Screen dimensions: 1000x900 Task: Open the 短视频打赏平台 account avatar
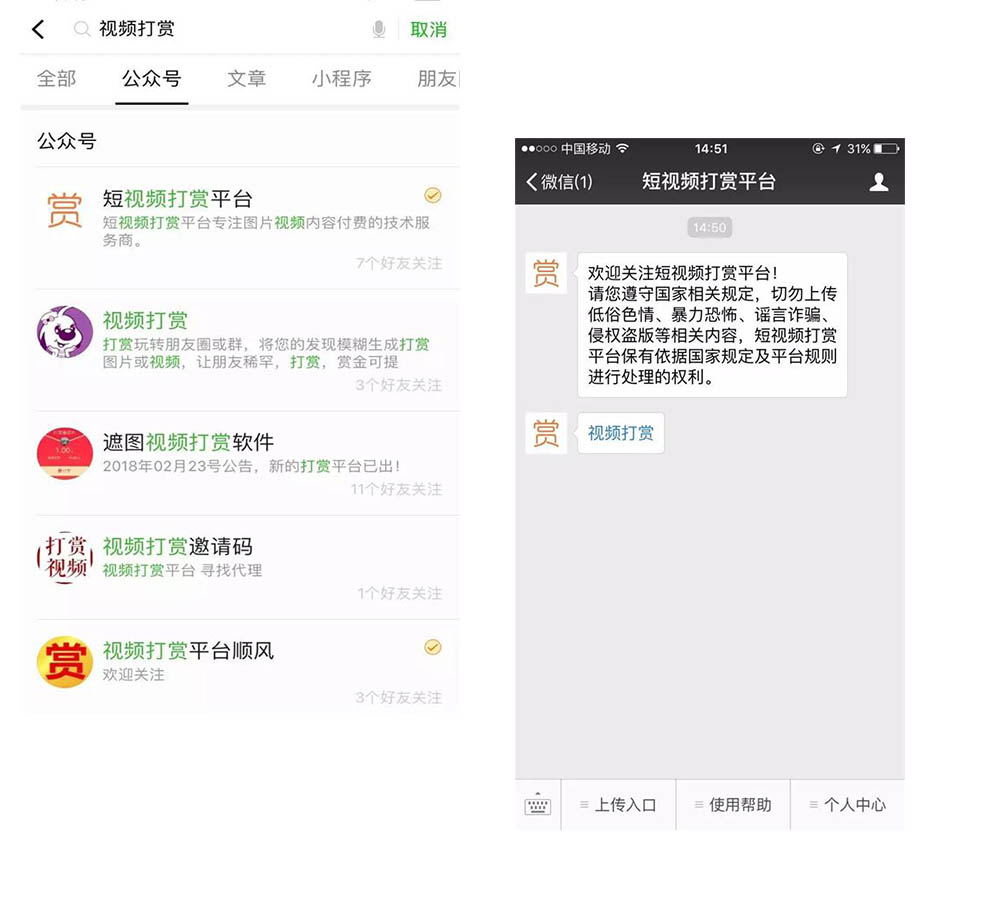click(65, 210)
